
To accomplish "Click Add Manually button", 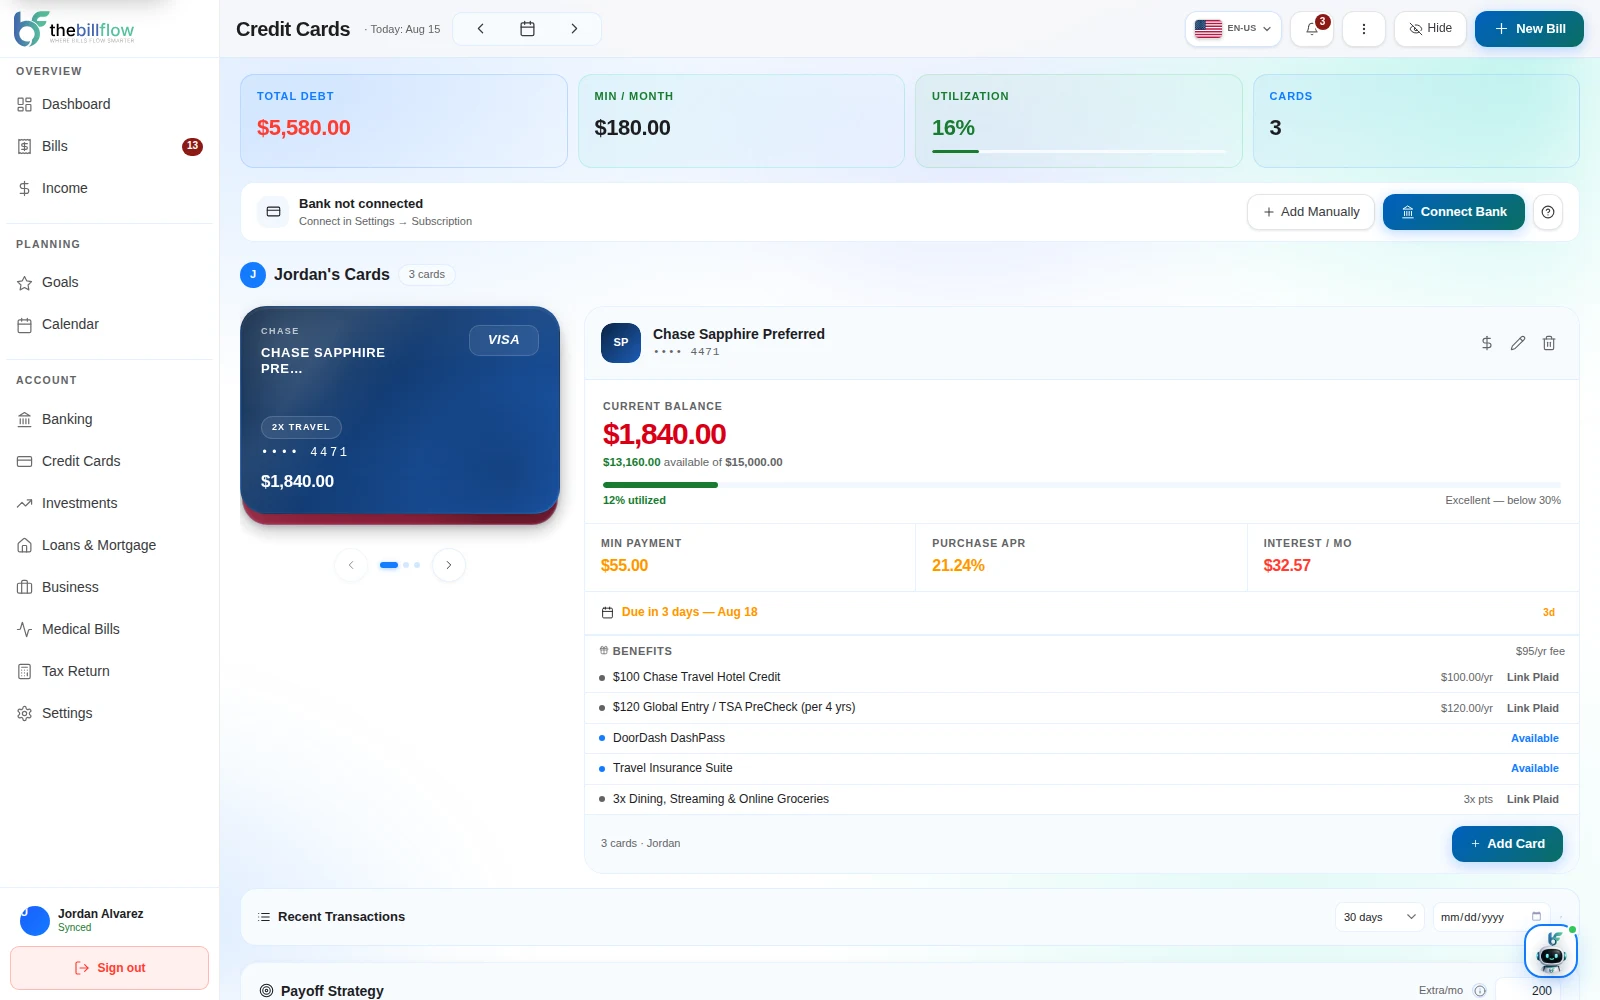I will 1311,212.
